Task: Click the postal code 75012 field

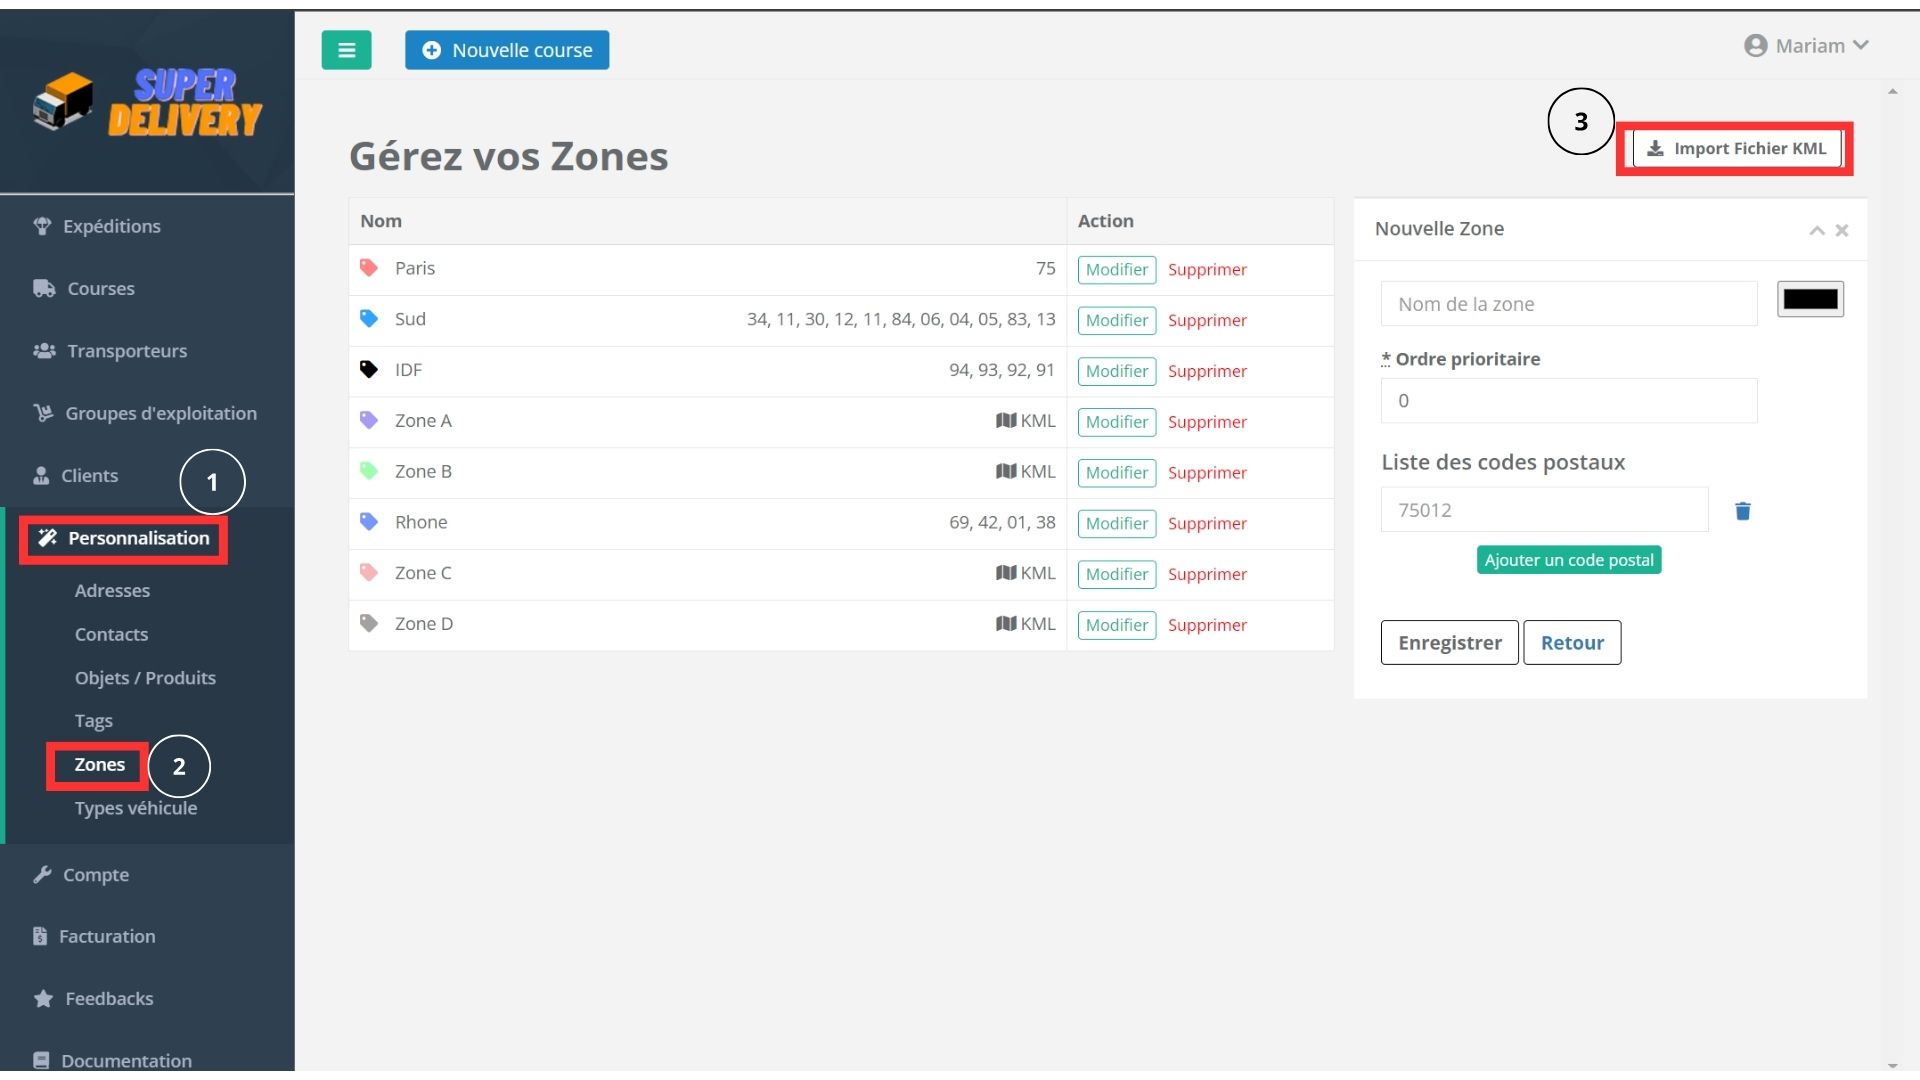Action: coord(1544,510)
